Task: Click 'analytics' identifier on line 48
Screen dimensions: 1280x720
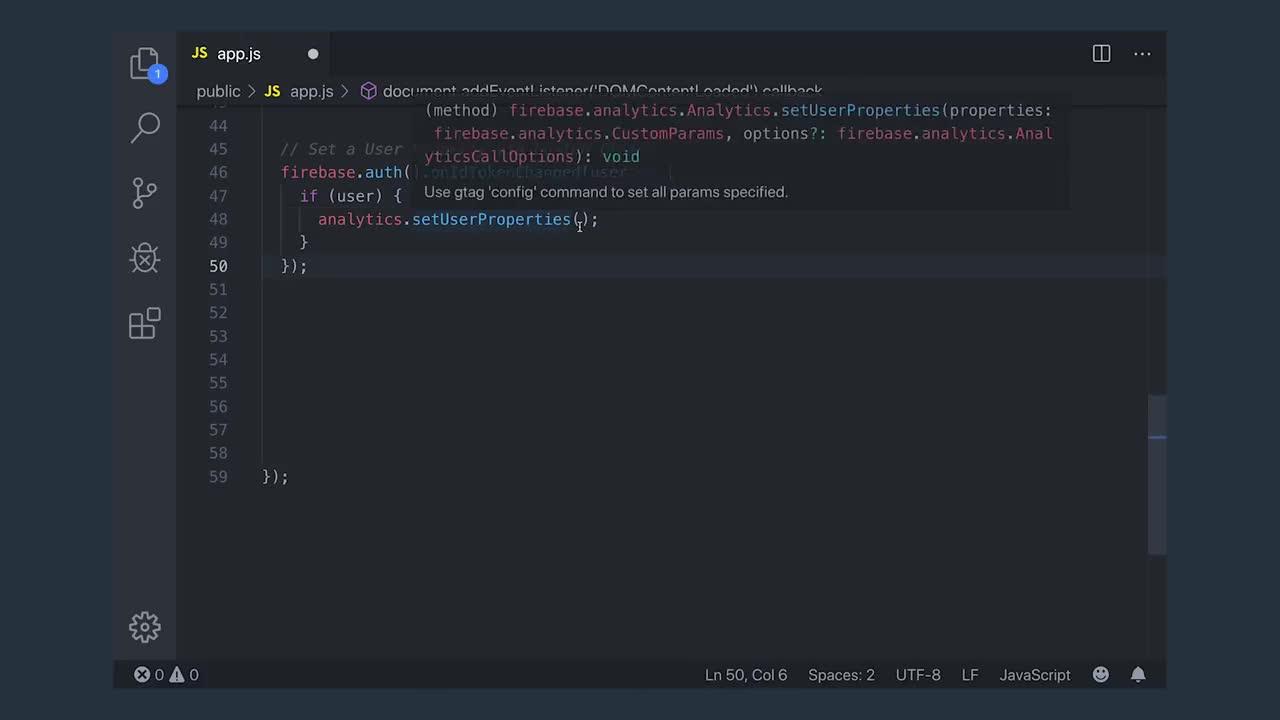Action: click(x=360, y=219)
